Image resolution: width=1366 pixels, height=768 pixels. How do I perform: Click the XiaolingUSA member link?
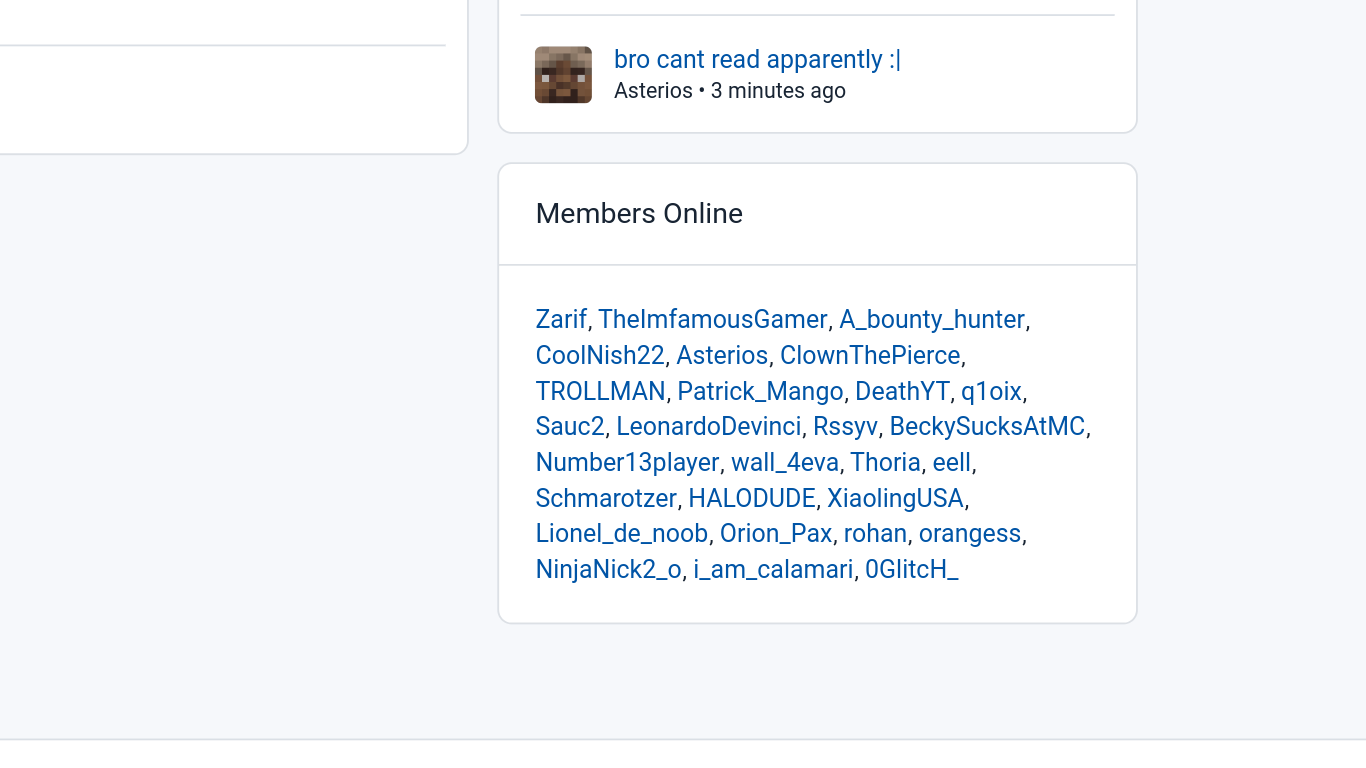click(895, 498)
